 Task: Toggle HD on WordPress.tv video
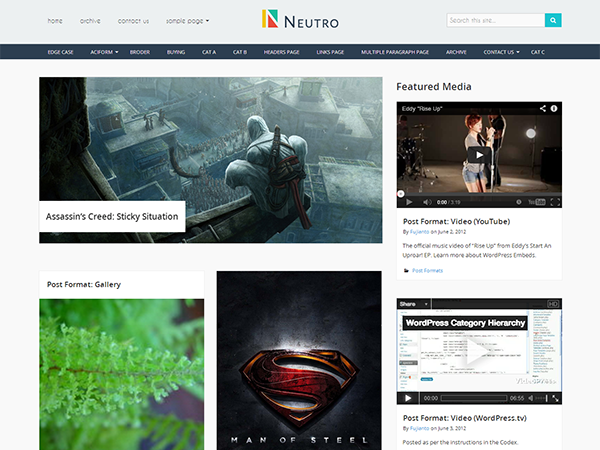553,303
